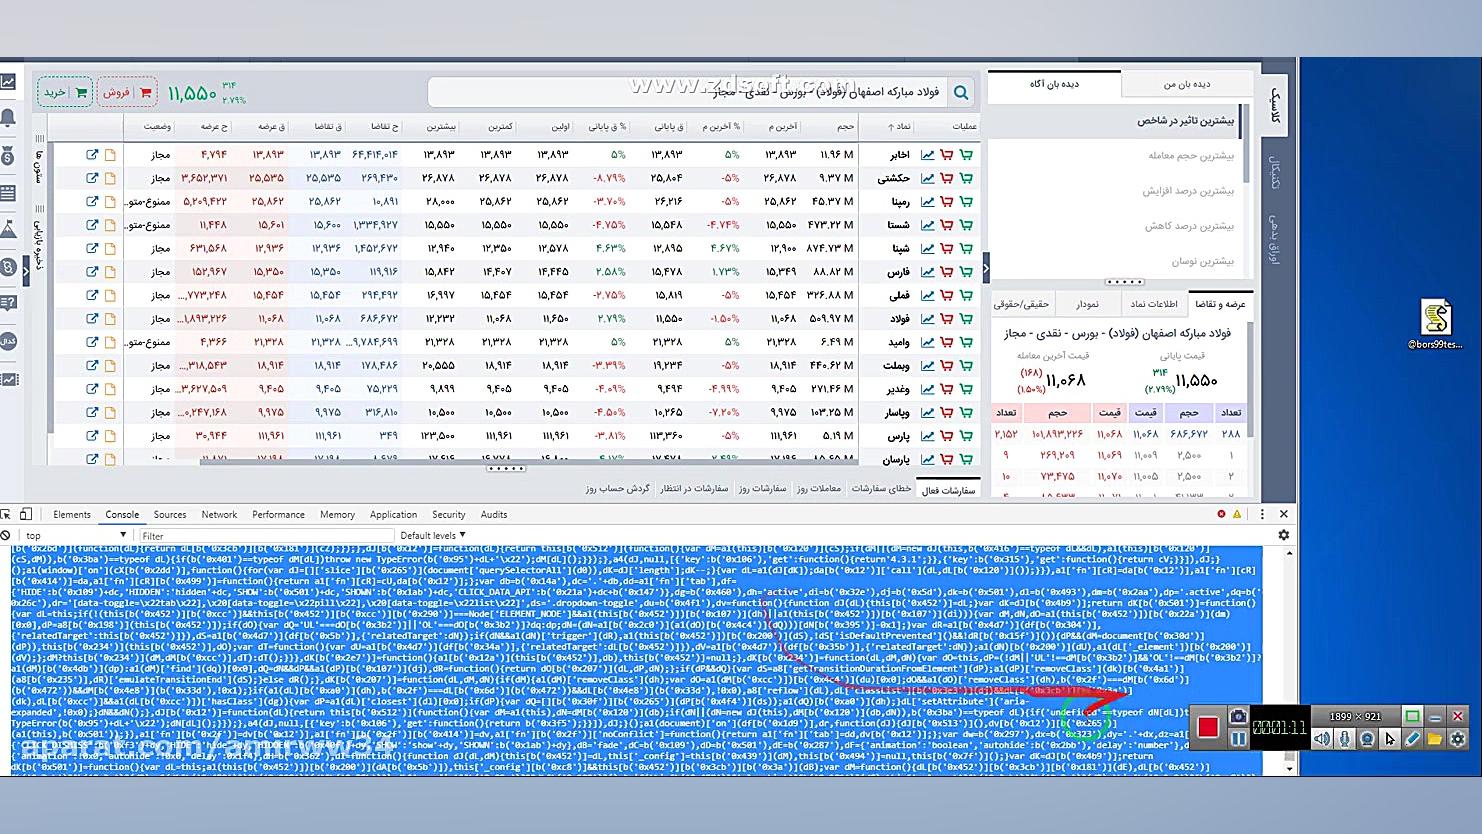This screenshot has width=1482, height=834.
Task: Toggle microphone capture in recorder
Action: click(1345, 739)
